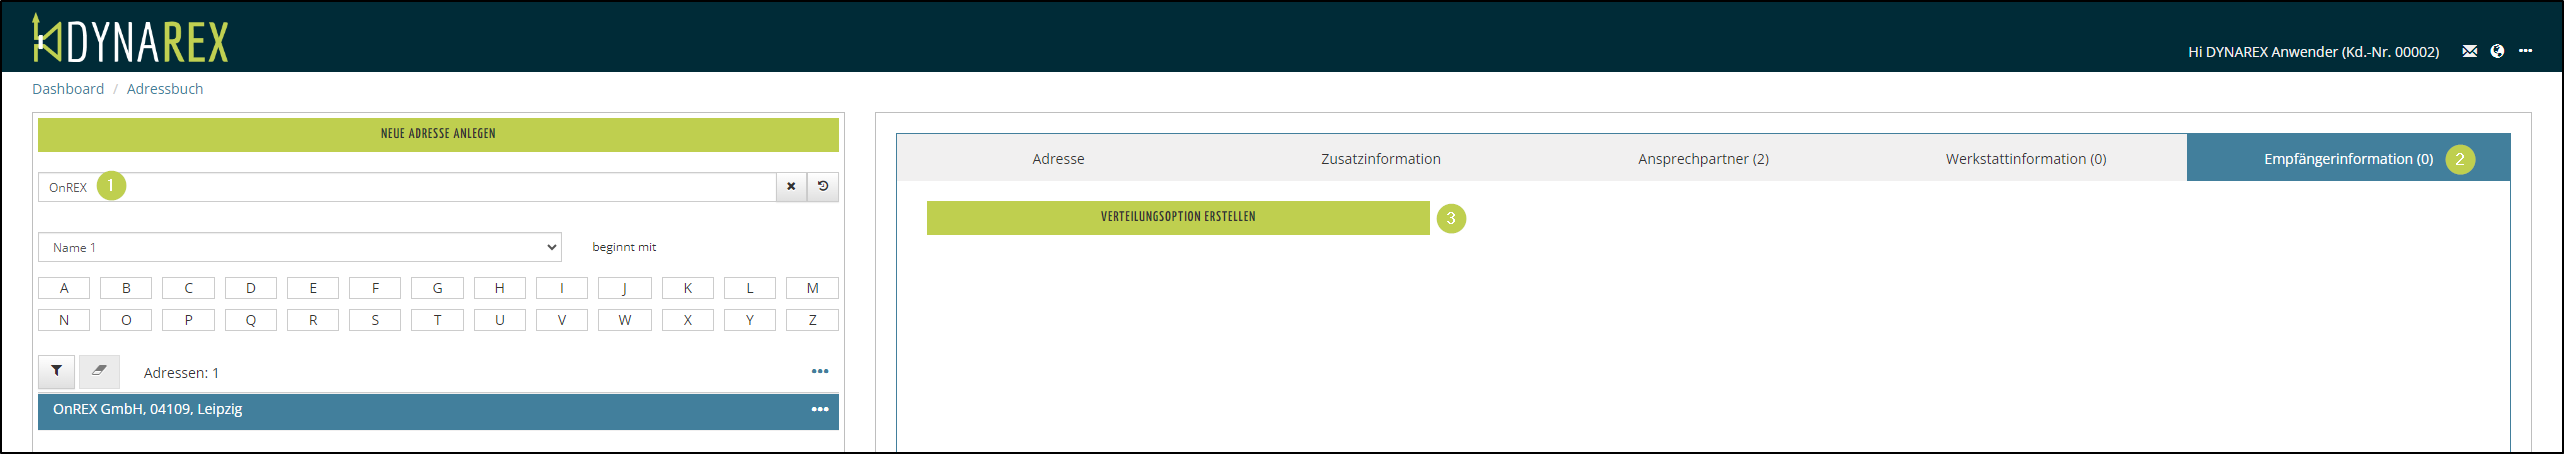Open the mail envelope icon in header
2564x454 pixels.
(x=2469, y=51)
